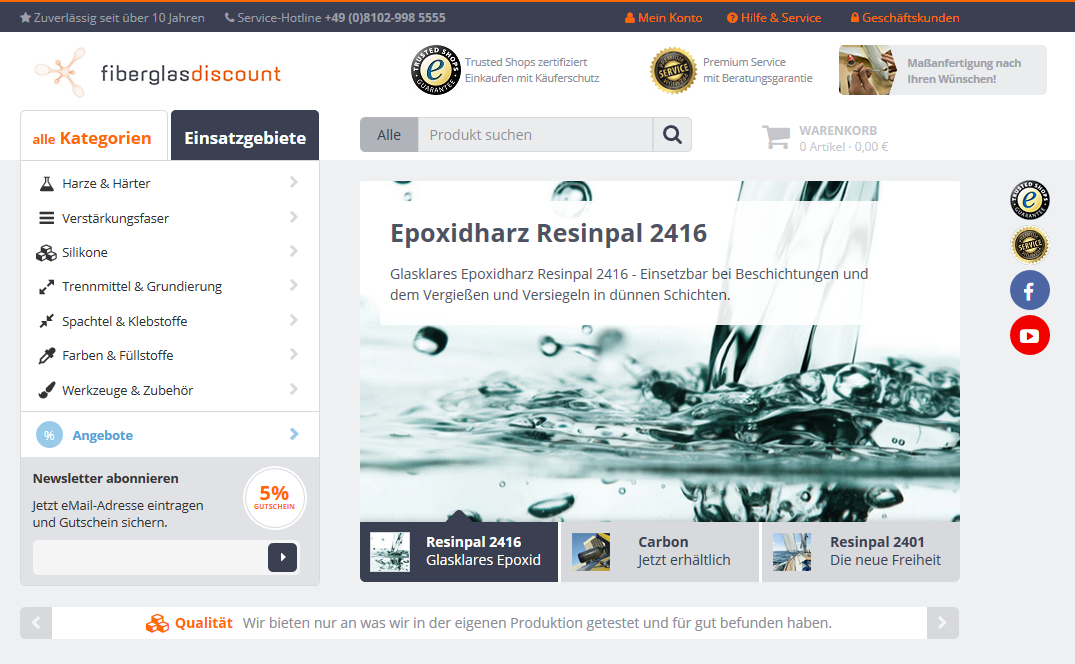Expand Farben & Füllstoffe submenu chevron
This screenshot has width=1075, height=664.
pos(293,354)
